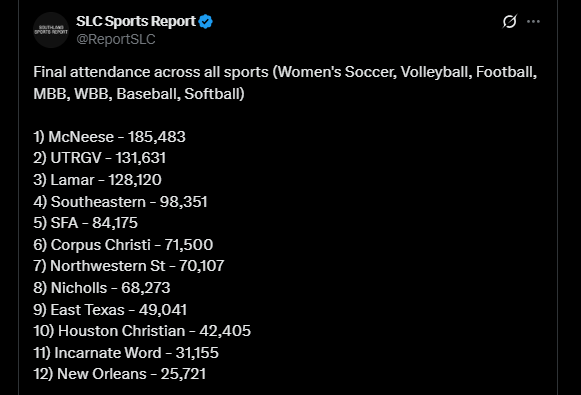Image resolution: width=581 pixels, height=395 pixels.
Task: Select the SFA 84,175 entry
Action: pyautogui.click(x=85, y=223)
